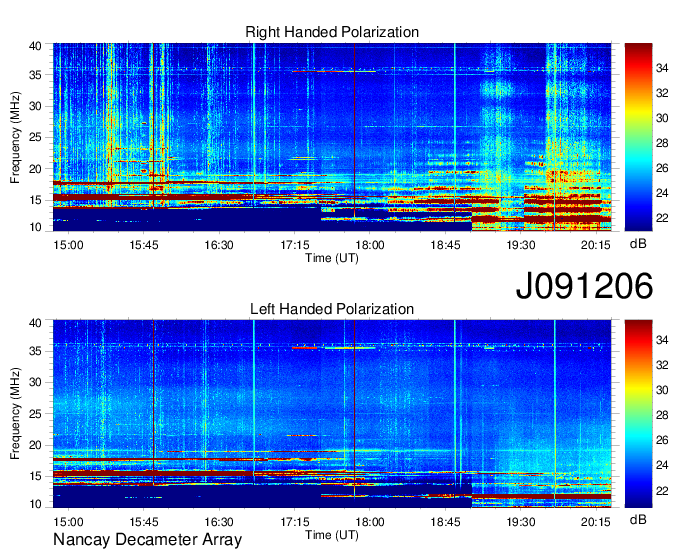680x552 pixels.
Task: Click the 15 MHz tick in the bottom plot
Action: coord(35,476)
